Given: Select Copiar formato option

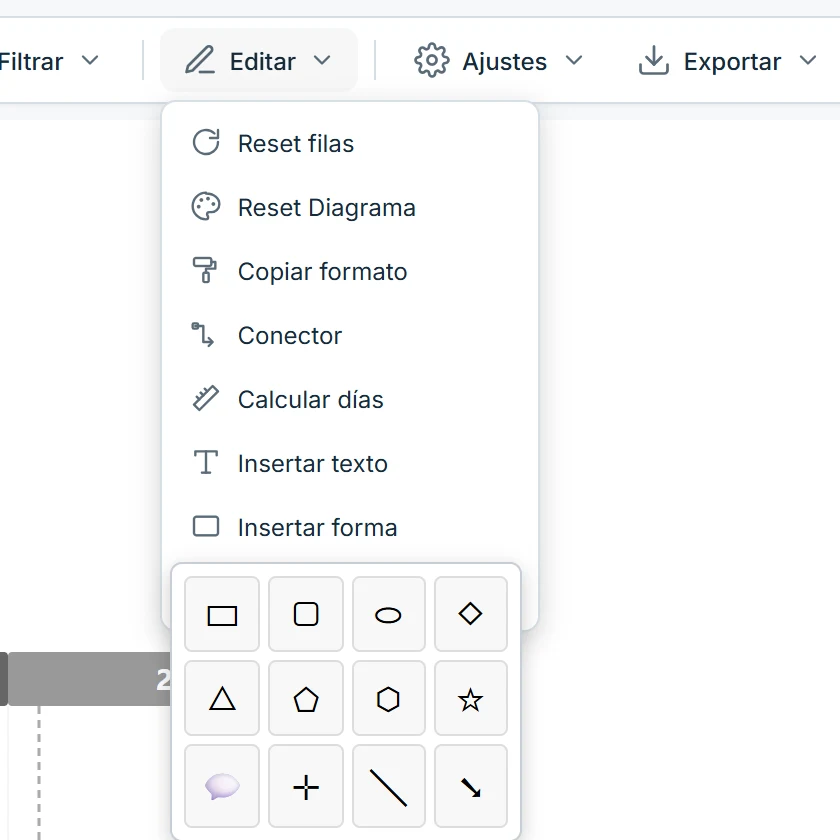Looking at the screenshot, I should coord(349,271).
